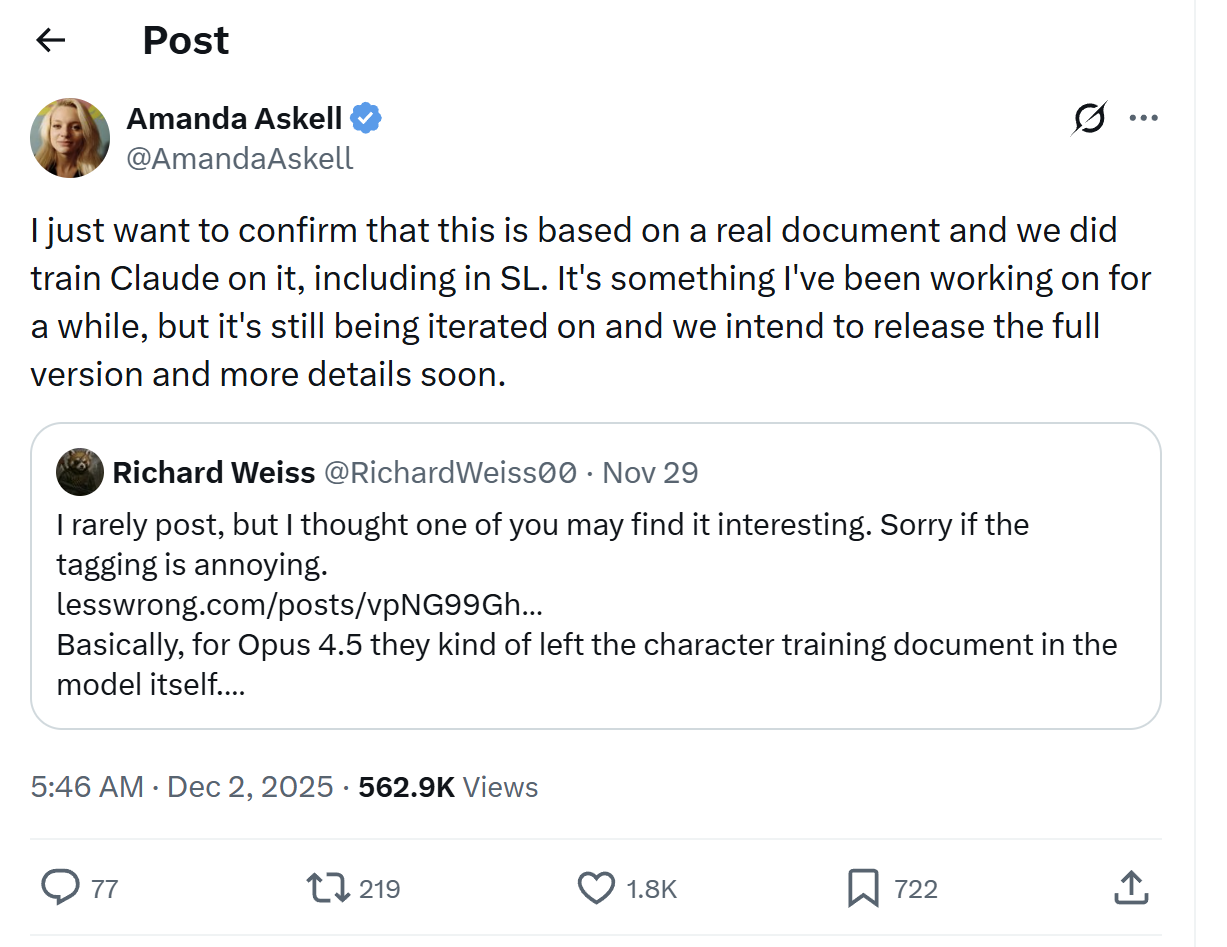Click Richard Weiss name in quote
This screenshot has width=1227, height=947.
[213, 472]
